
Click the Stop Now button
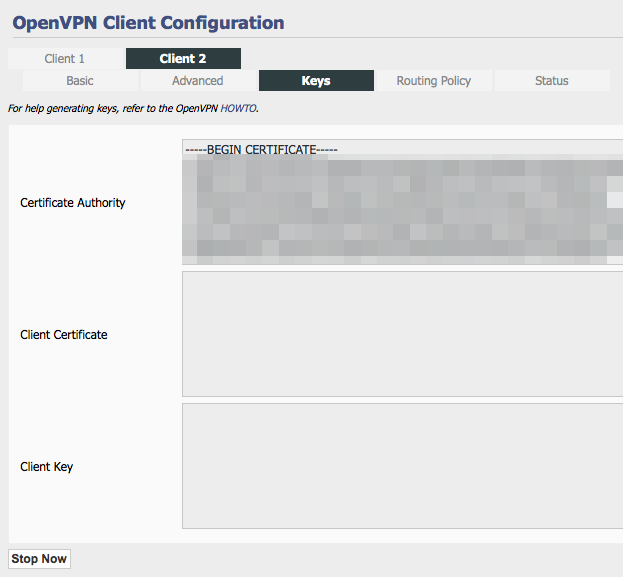point(39,559)
